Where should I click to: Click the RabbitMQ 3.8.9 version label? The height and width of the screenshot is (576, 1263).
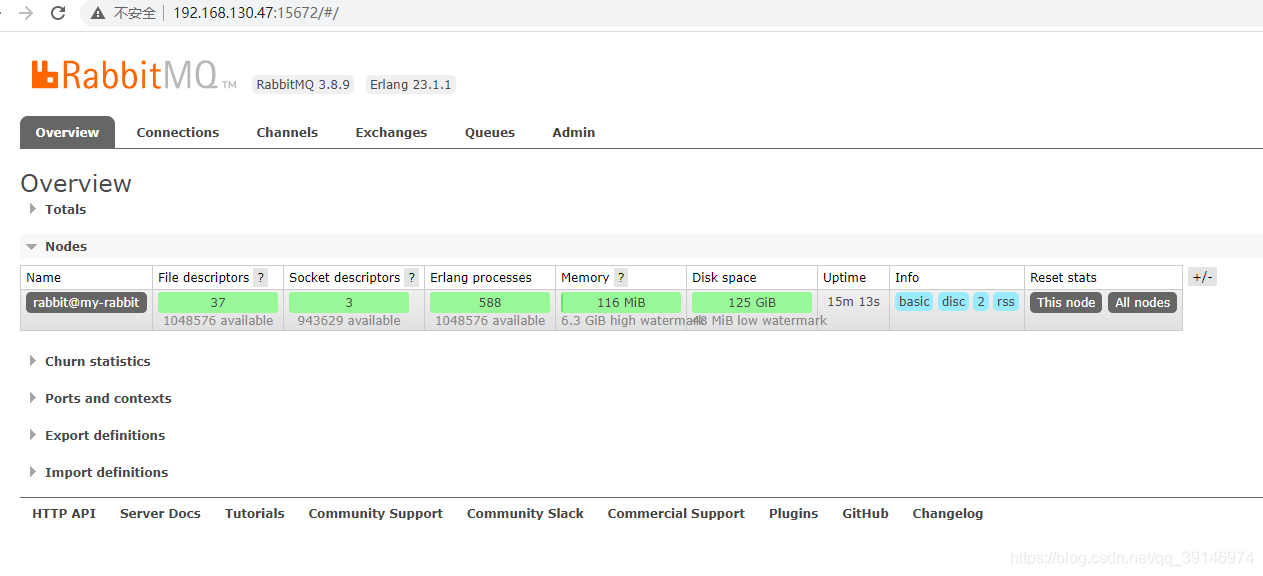pos(303,85)
